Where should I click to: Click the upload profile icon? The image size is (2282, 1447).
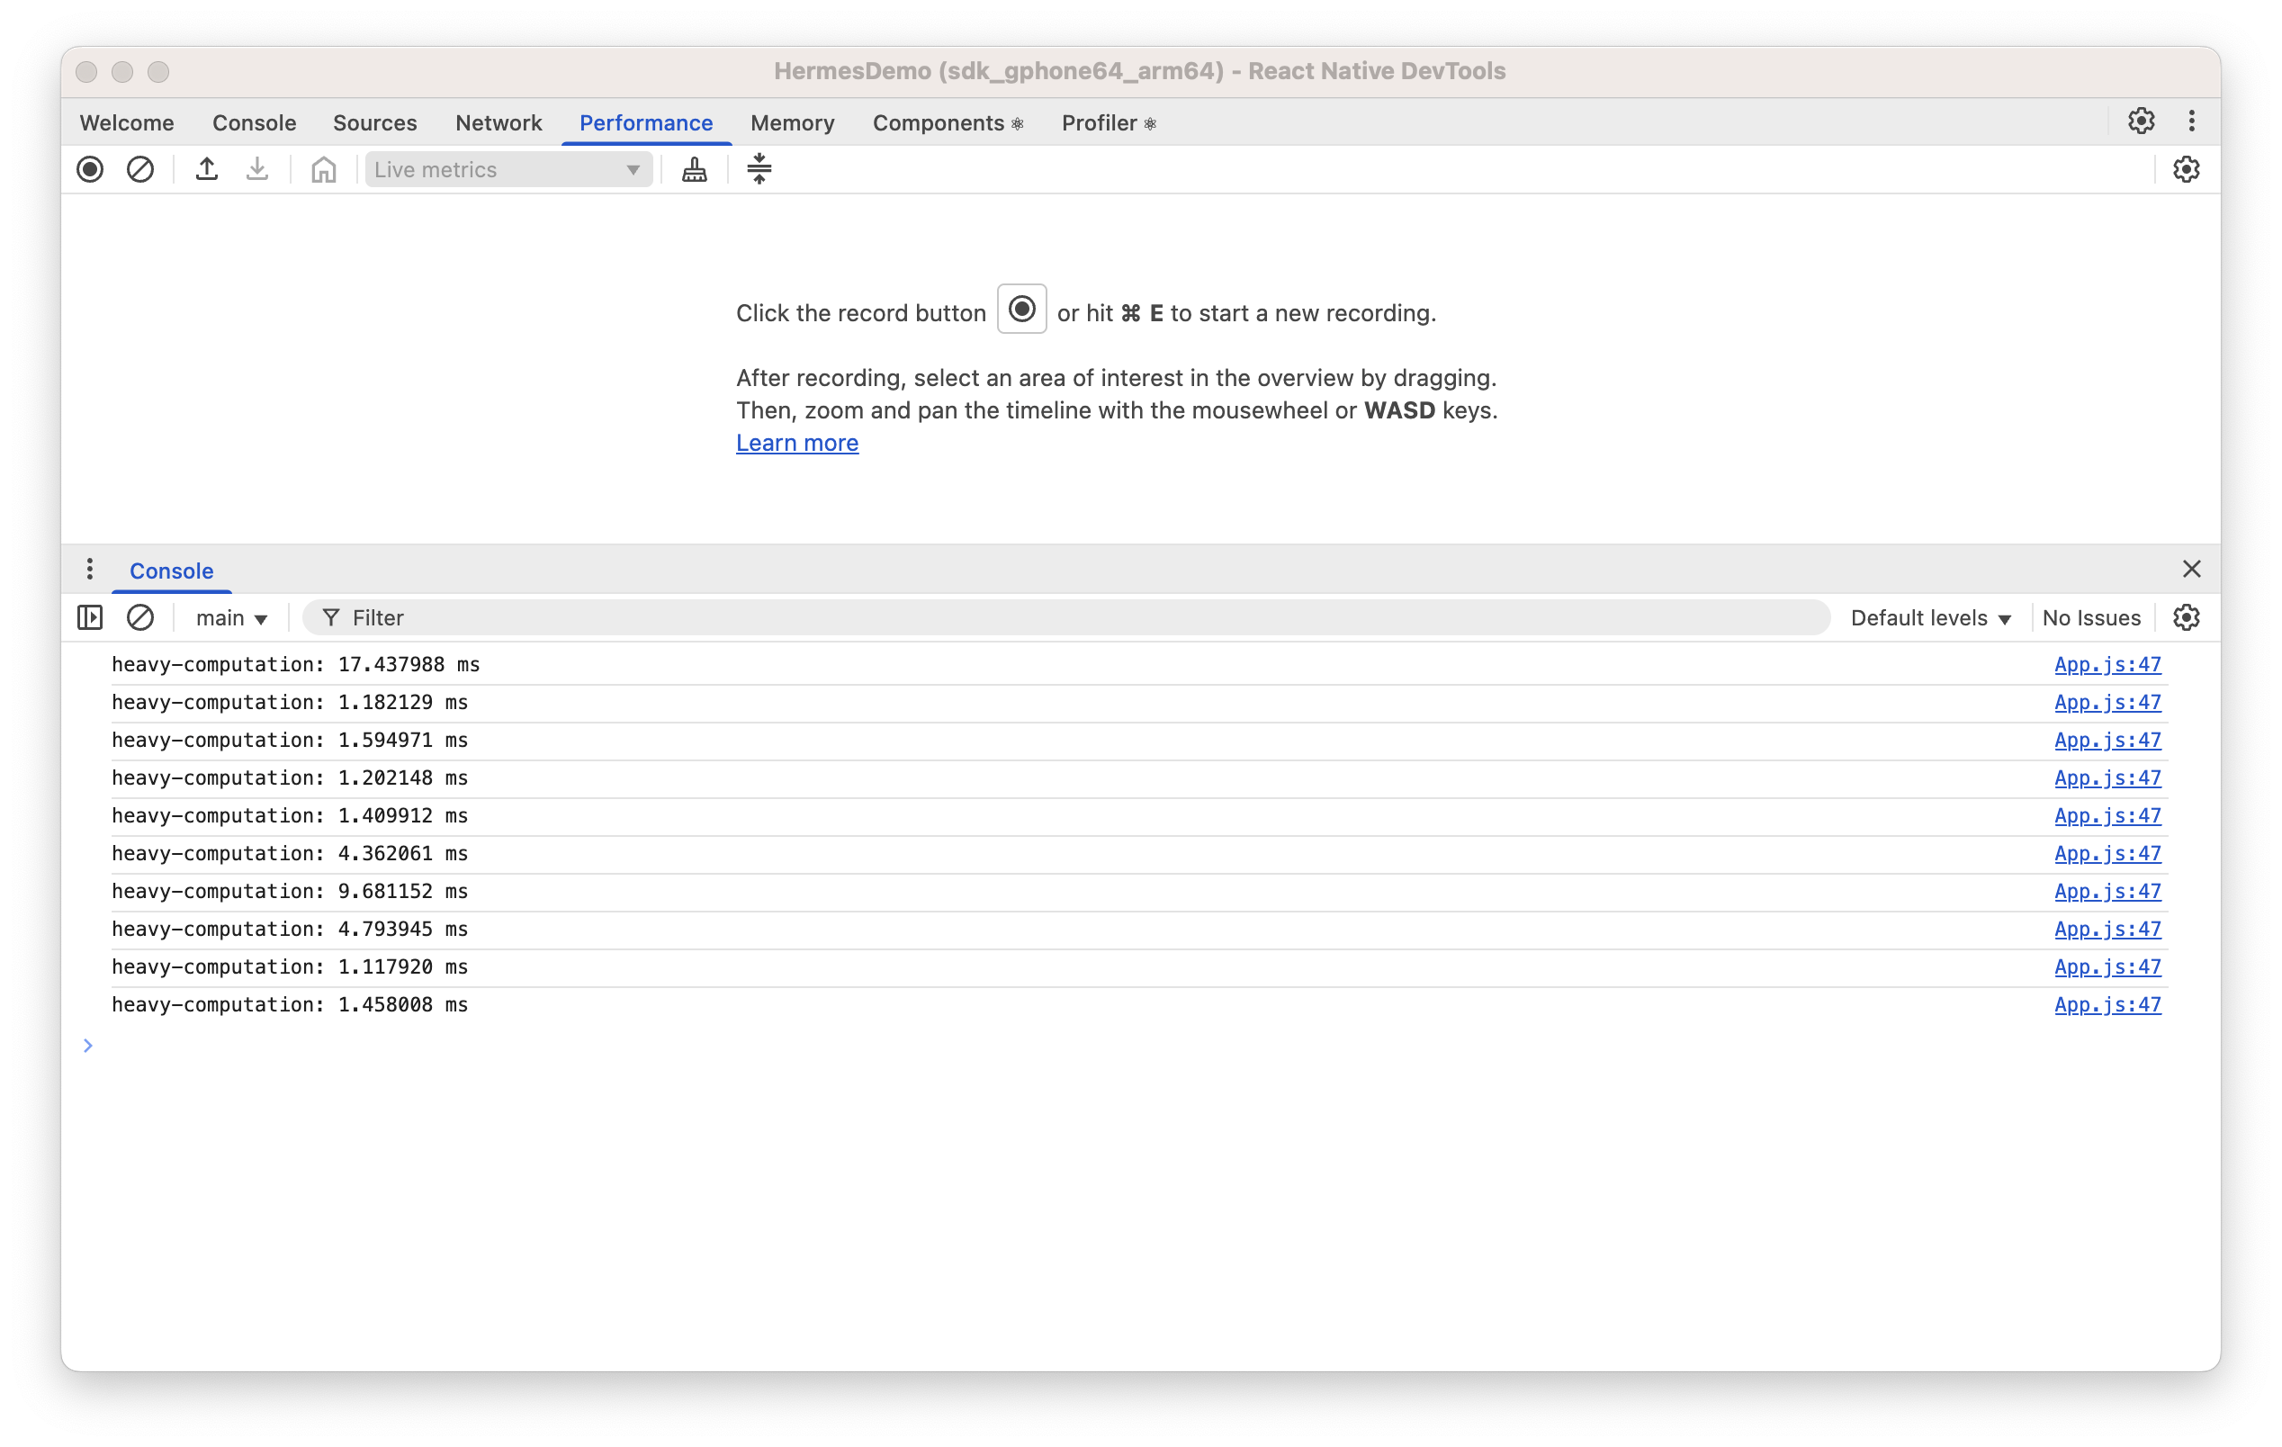(x=206, y=170)
